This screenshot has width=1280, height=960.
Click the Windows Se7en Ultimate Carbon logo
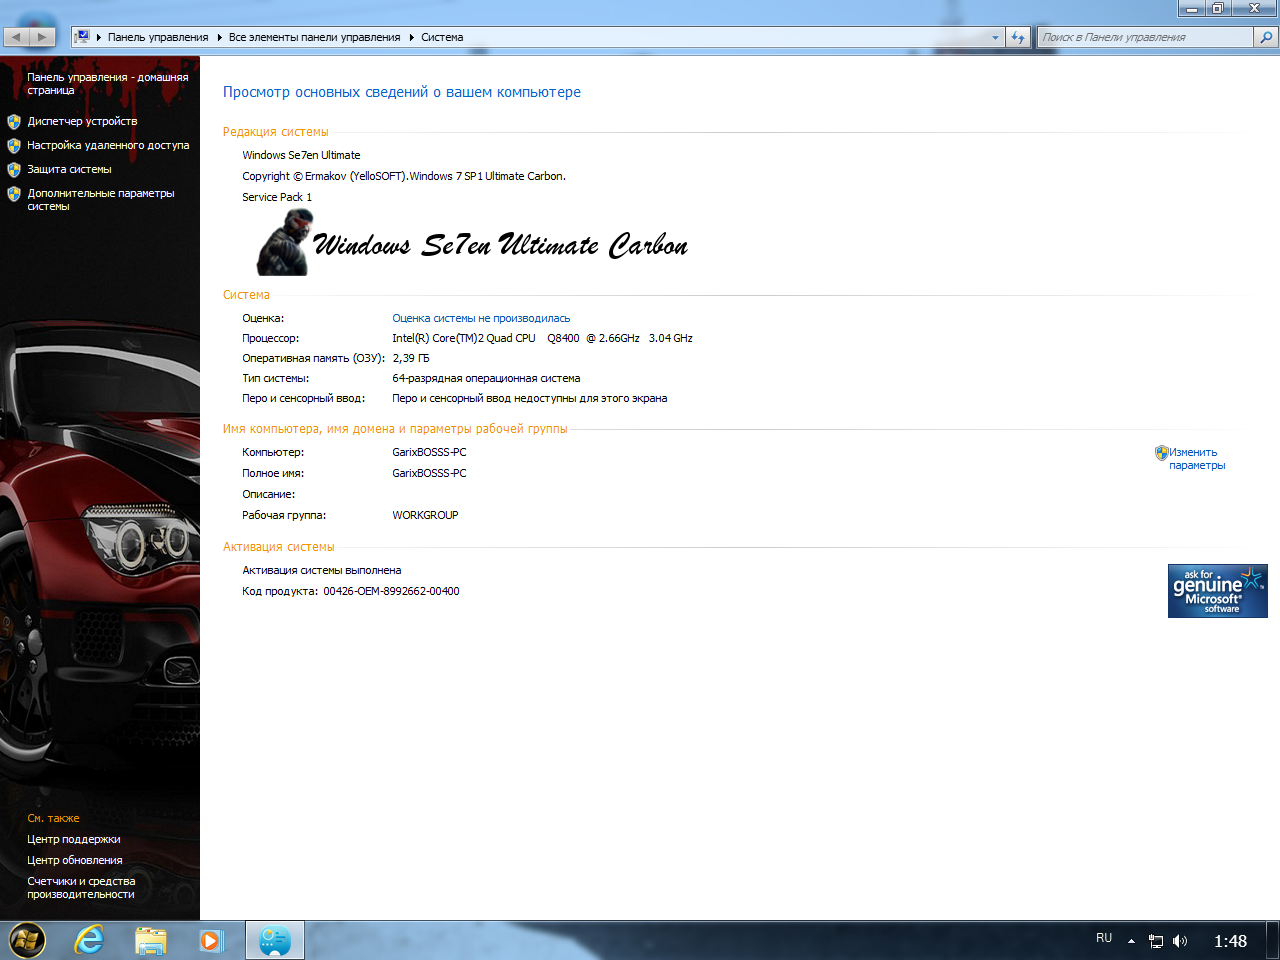click(472, 243)
